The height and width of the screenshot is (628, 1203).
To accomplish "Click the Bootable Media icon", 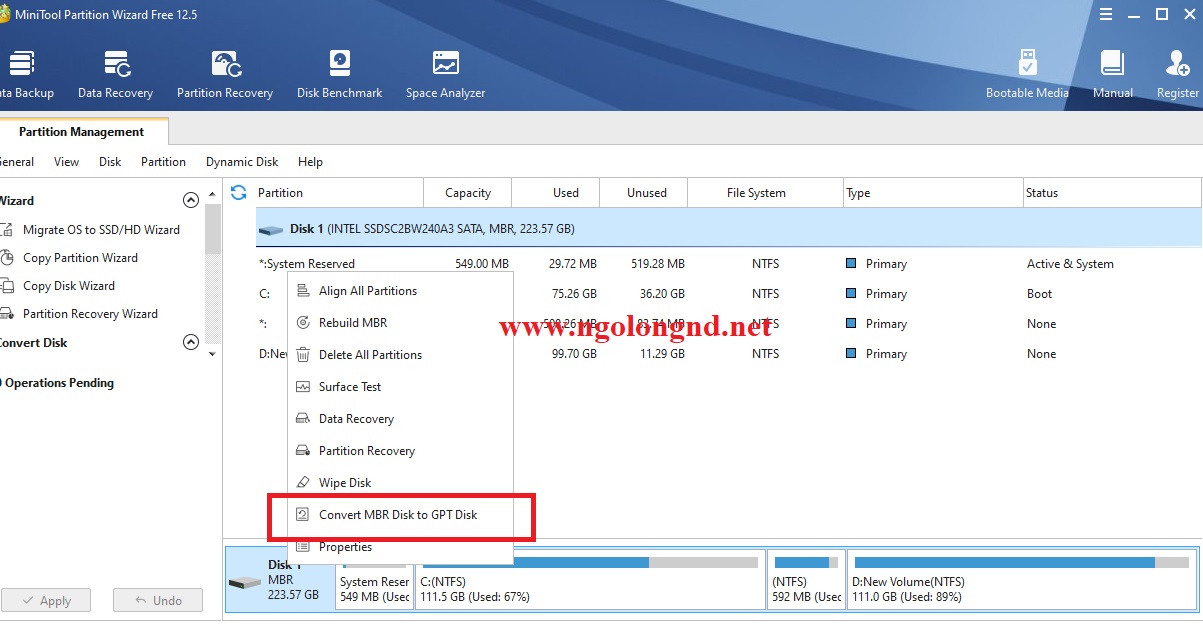I will (x=1027, y=75).
